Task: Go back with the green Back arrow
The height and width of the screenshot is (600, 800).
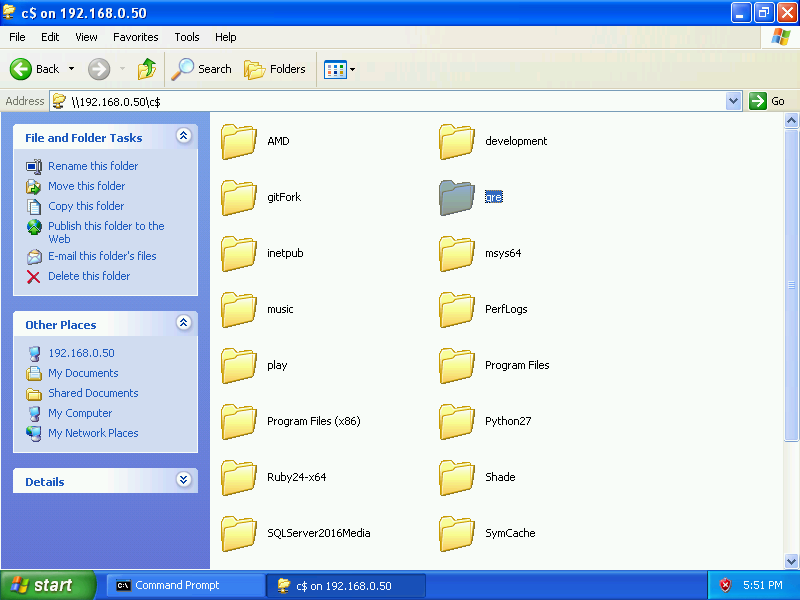Action: (34, 69)
